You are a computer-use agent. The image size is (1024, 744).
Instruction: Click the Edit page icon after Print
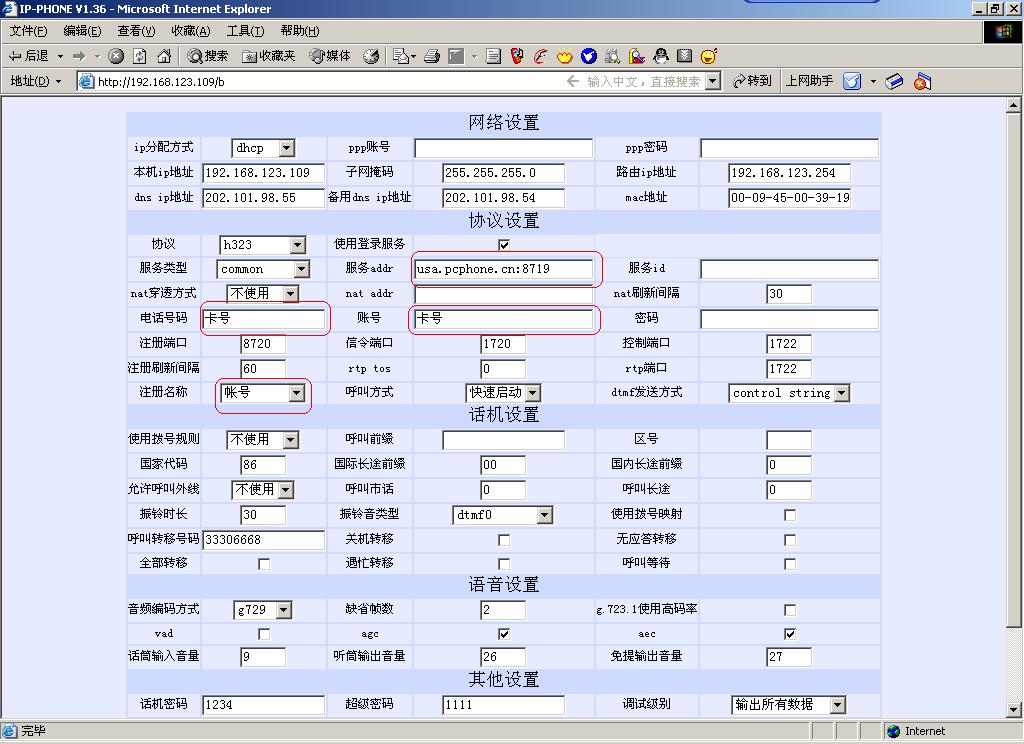tap(456, 56)
